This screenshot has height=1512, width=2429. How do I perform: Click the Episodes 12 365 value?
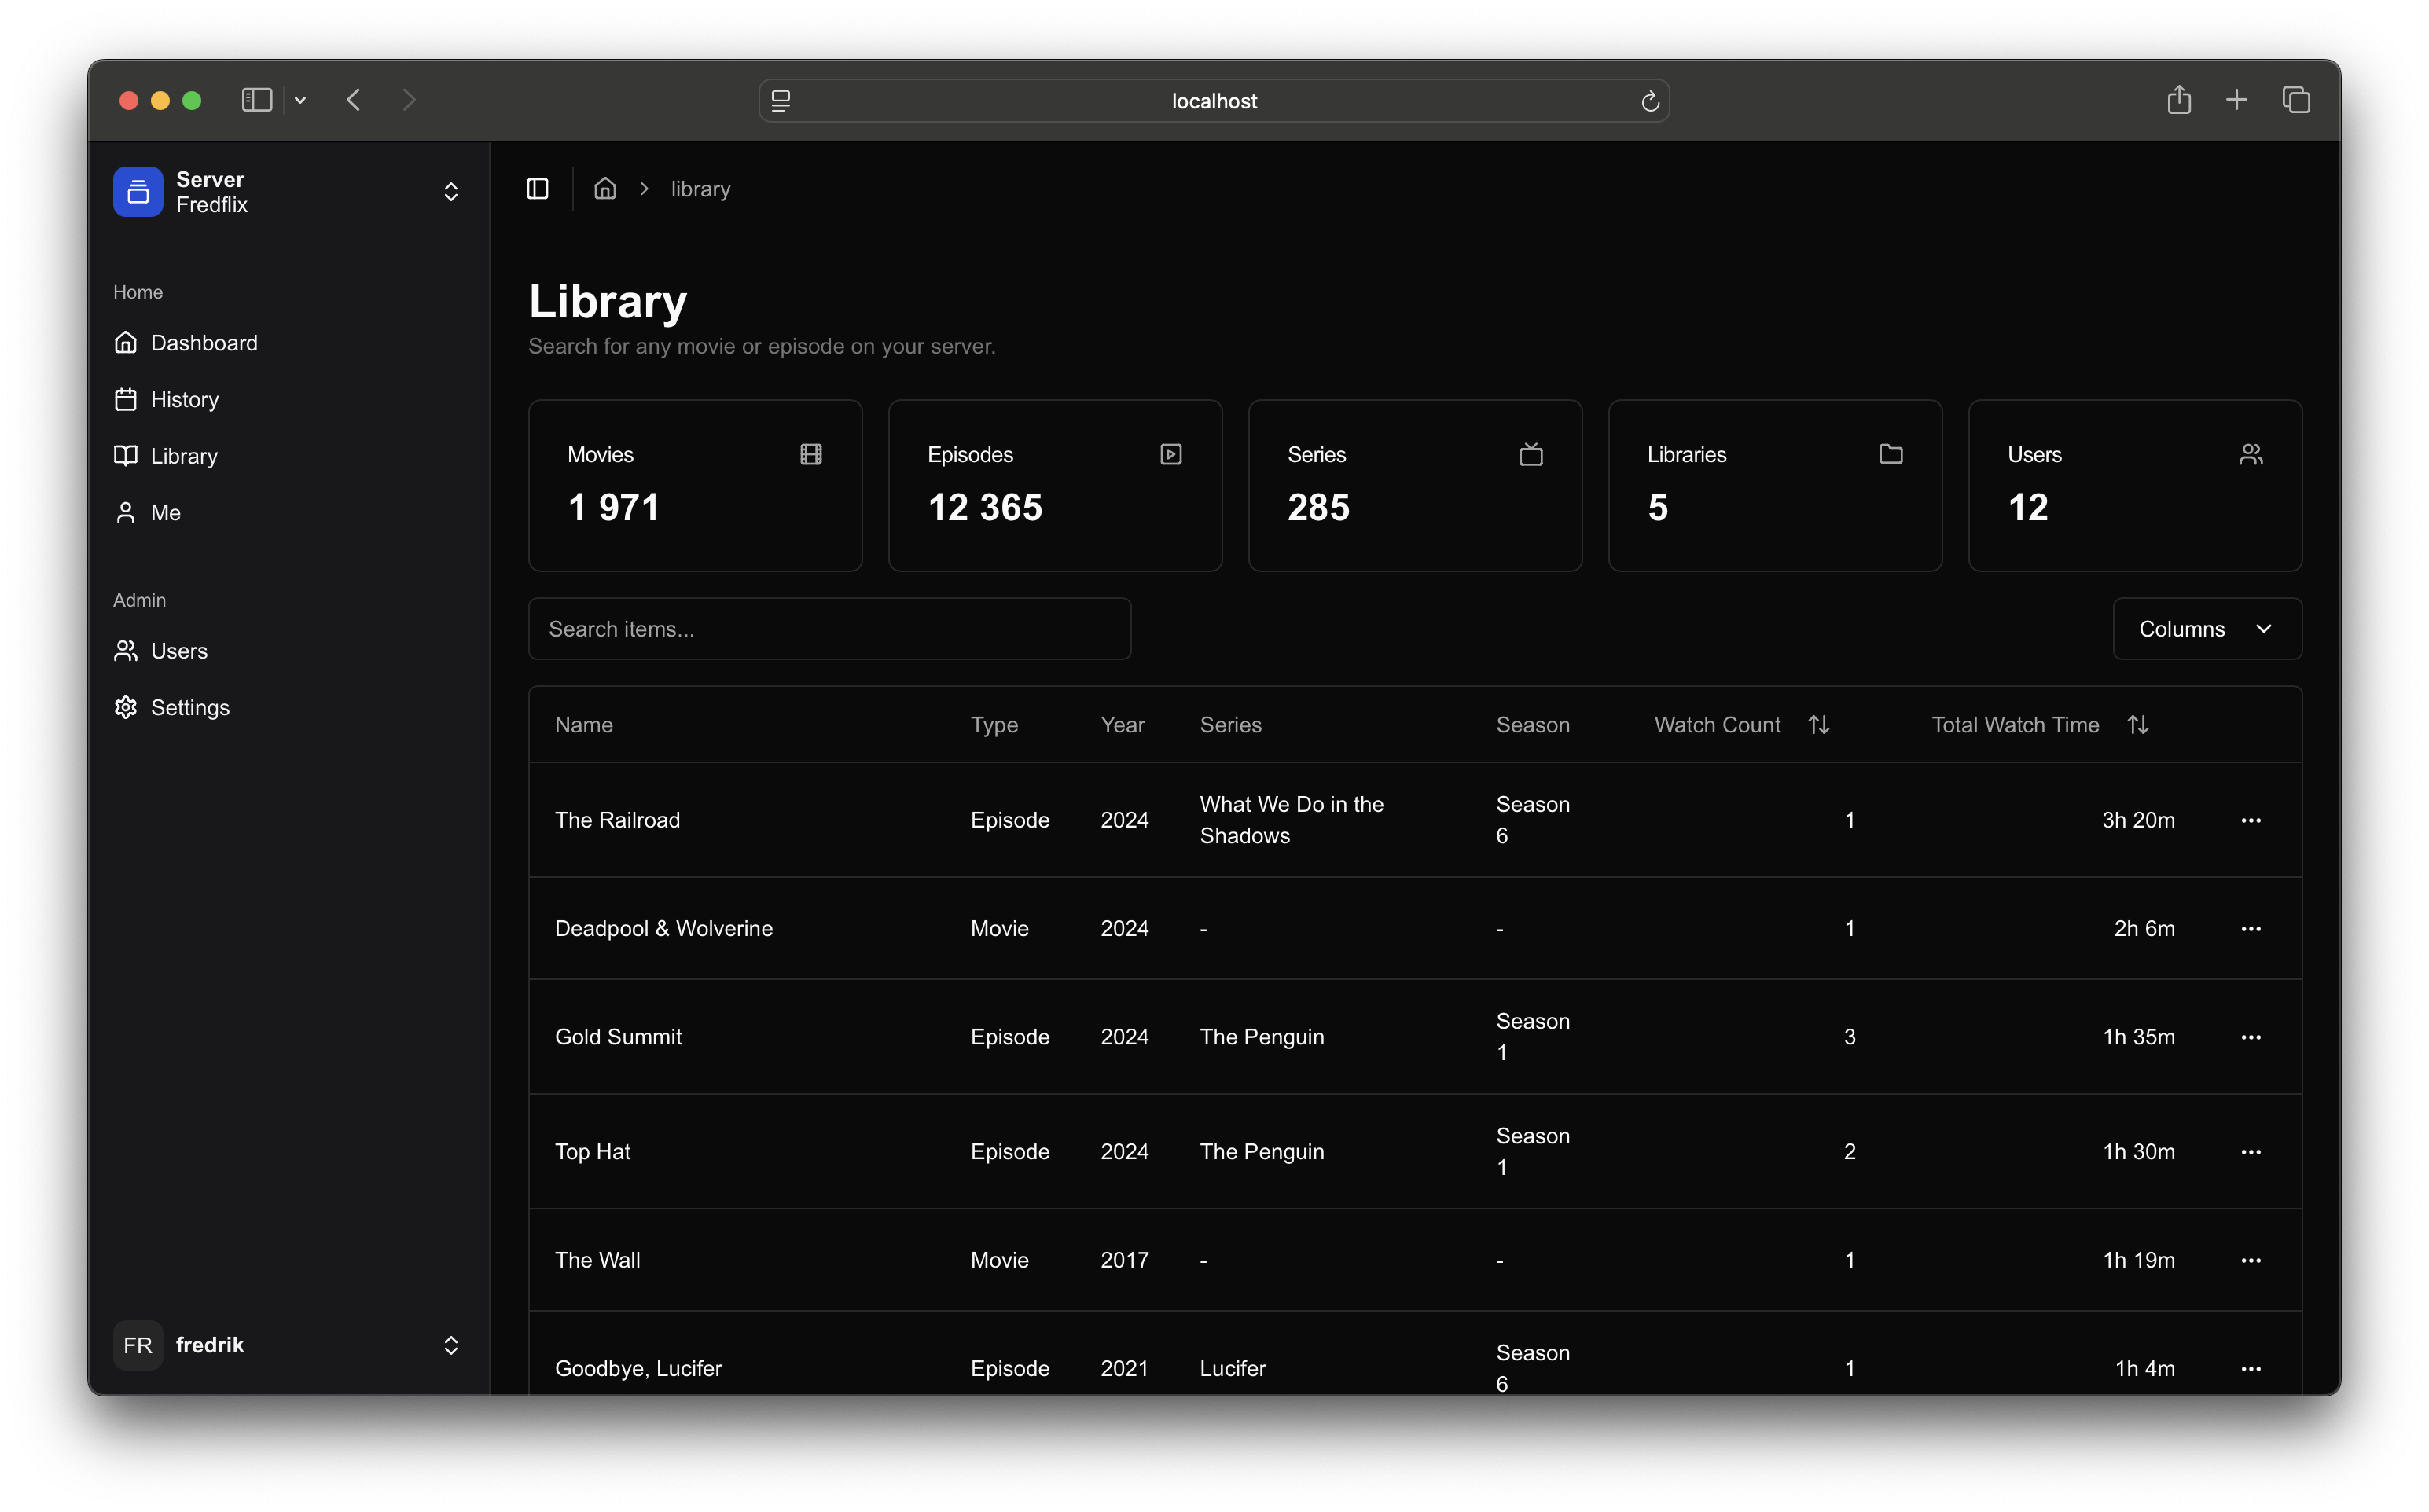pos(985,508)
